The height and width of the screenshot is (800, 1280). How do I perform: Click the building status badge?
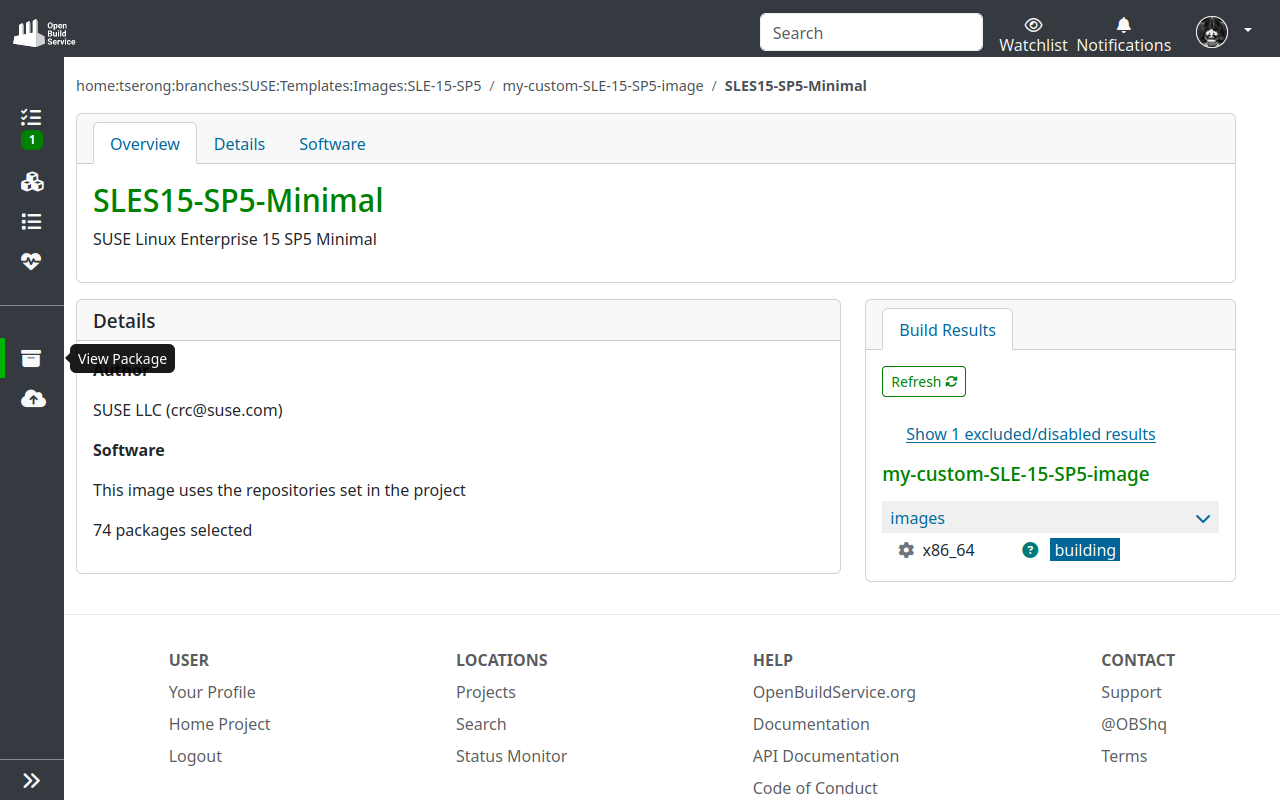click(1084, 549)
